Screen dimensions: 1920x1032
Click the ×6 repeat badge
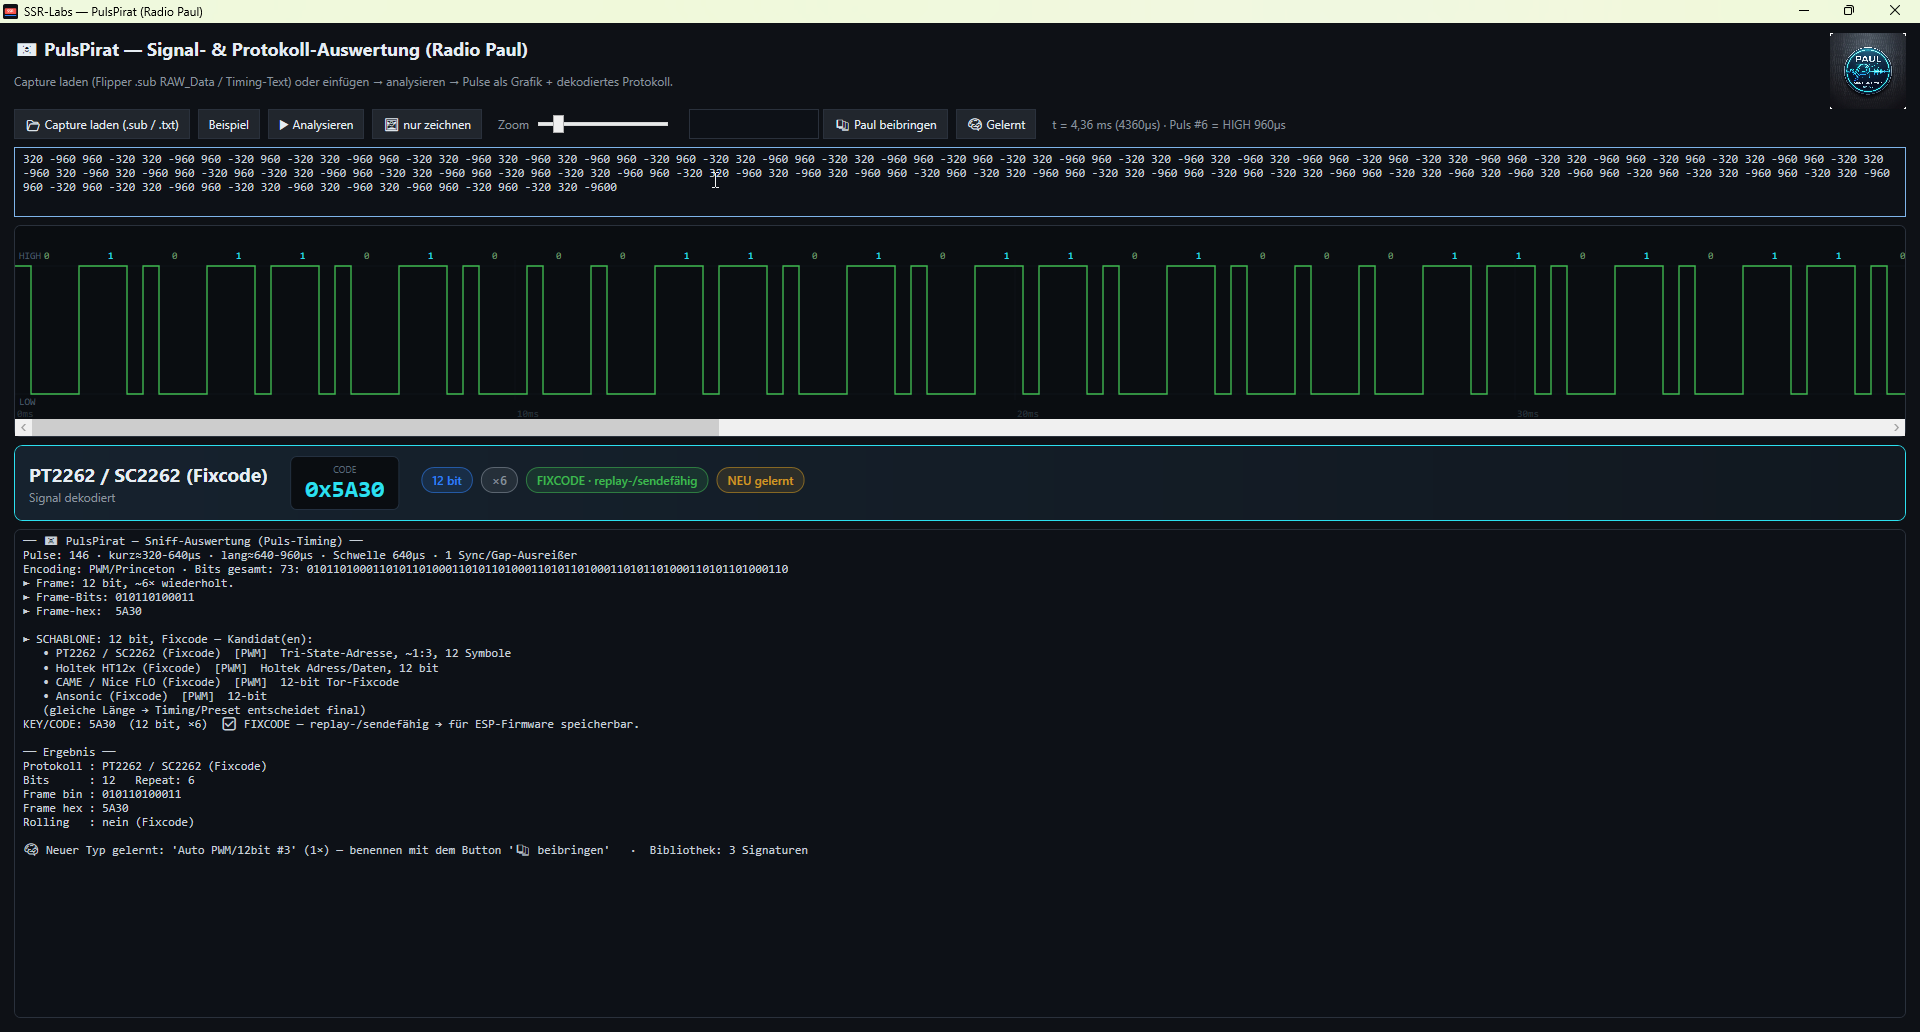(x=499, y=481)
